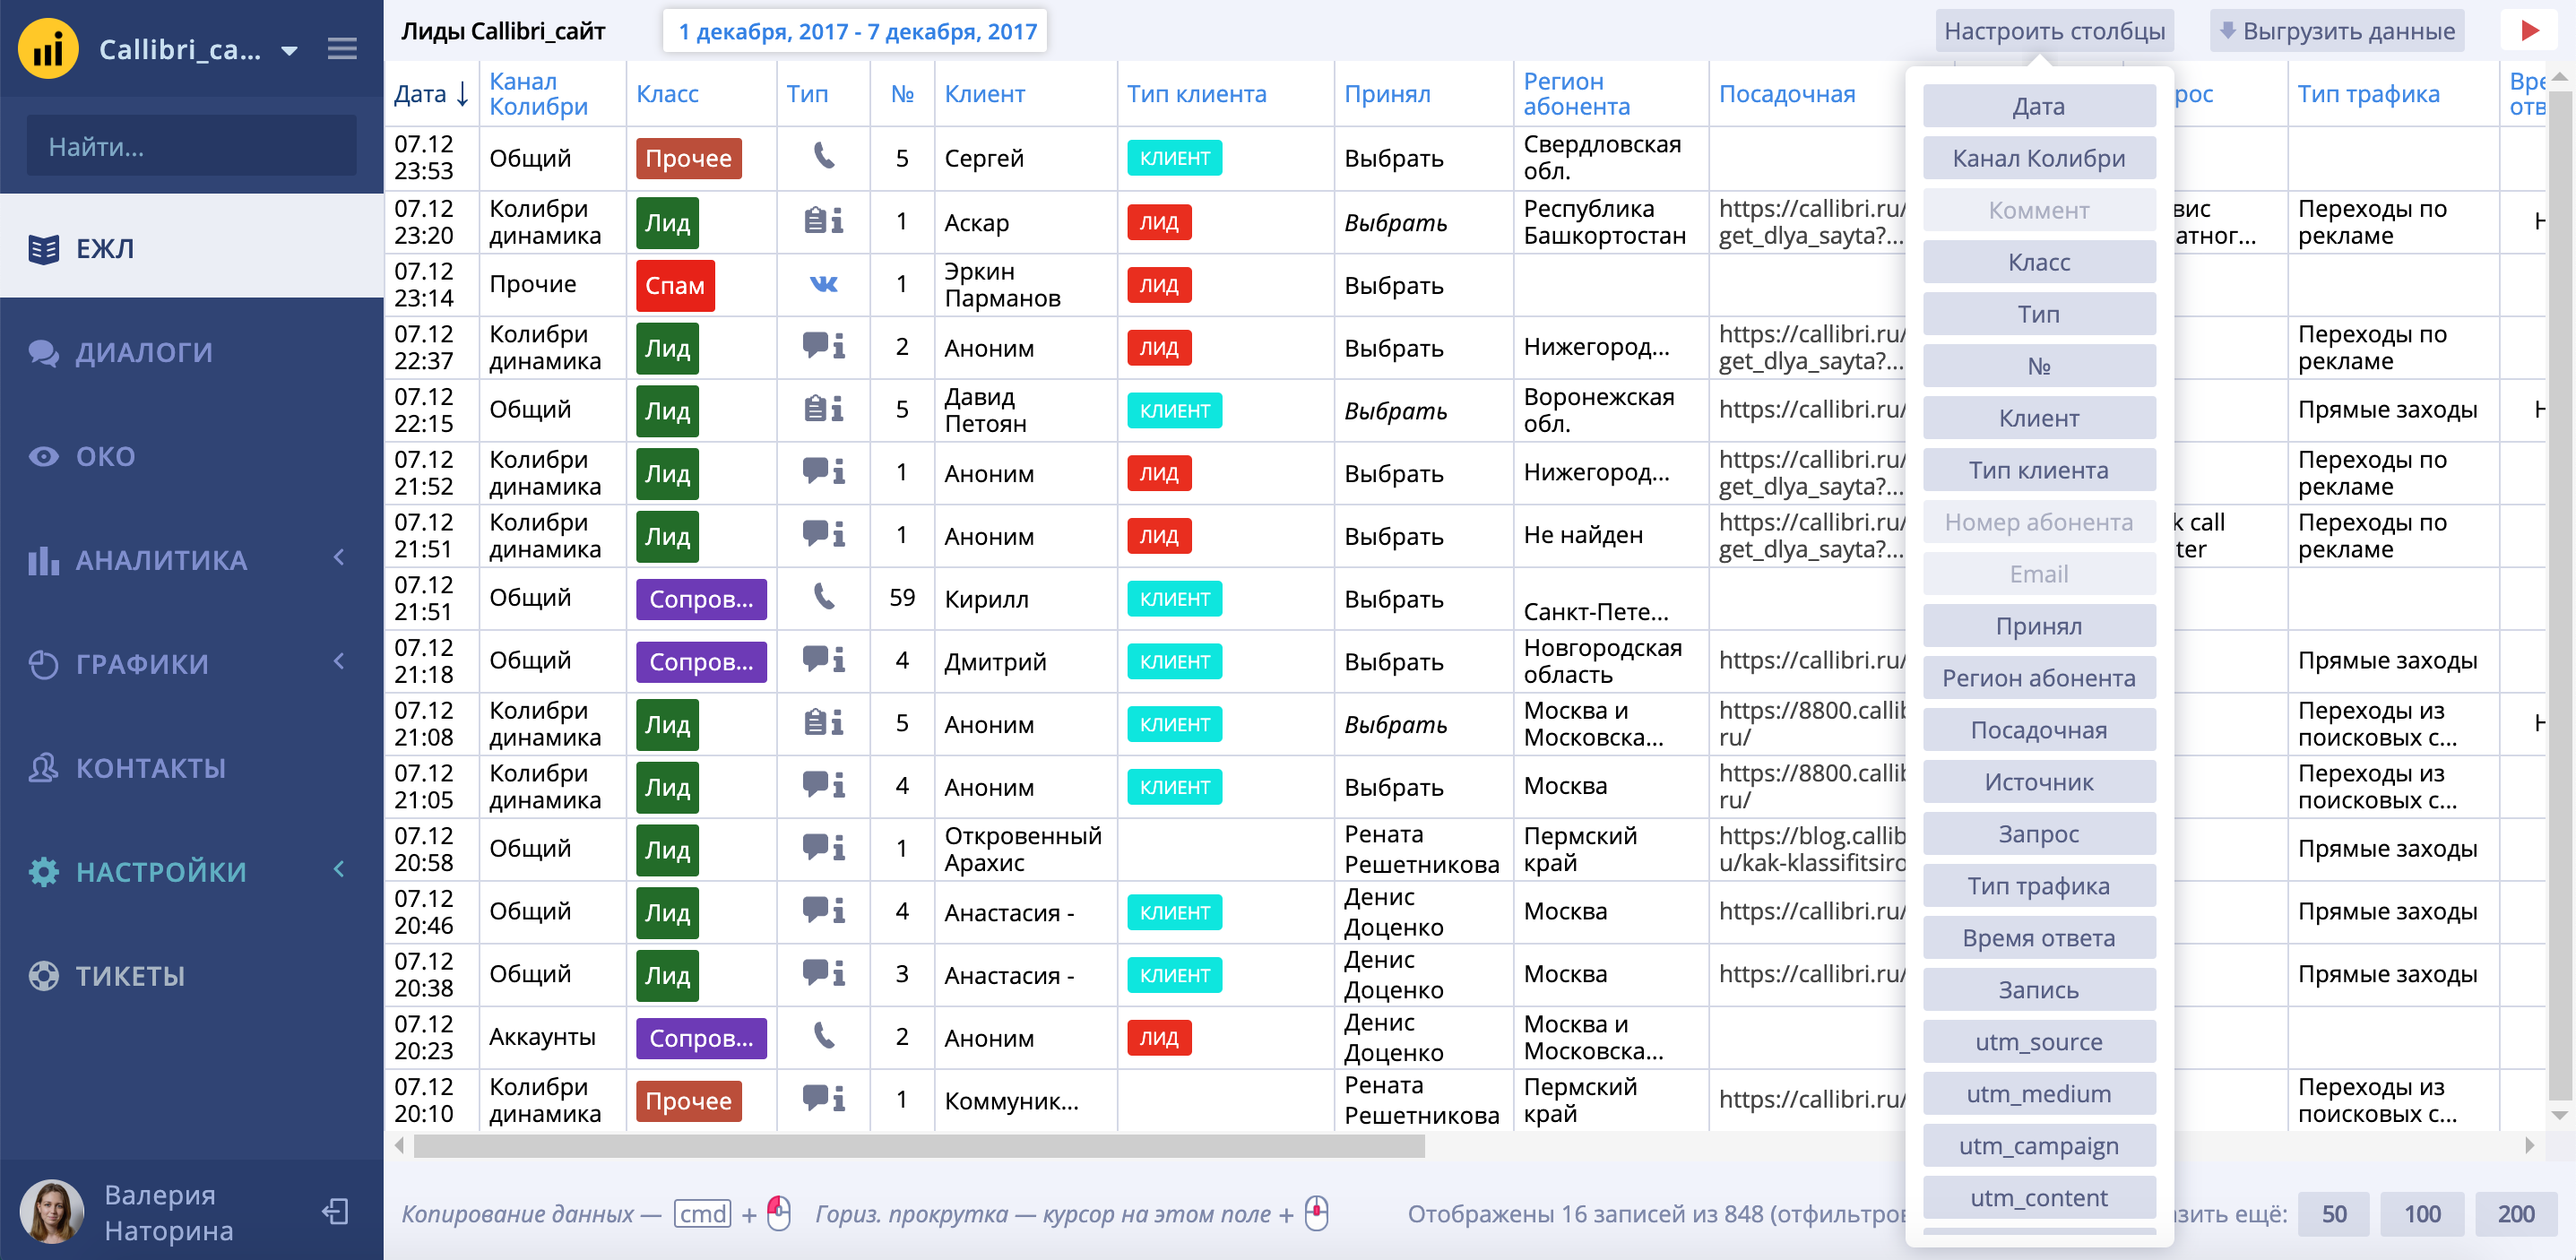Click the phone icon in Сергей row
The width and height of the screenshot is (2576, 1260).
click(823, 157)
